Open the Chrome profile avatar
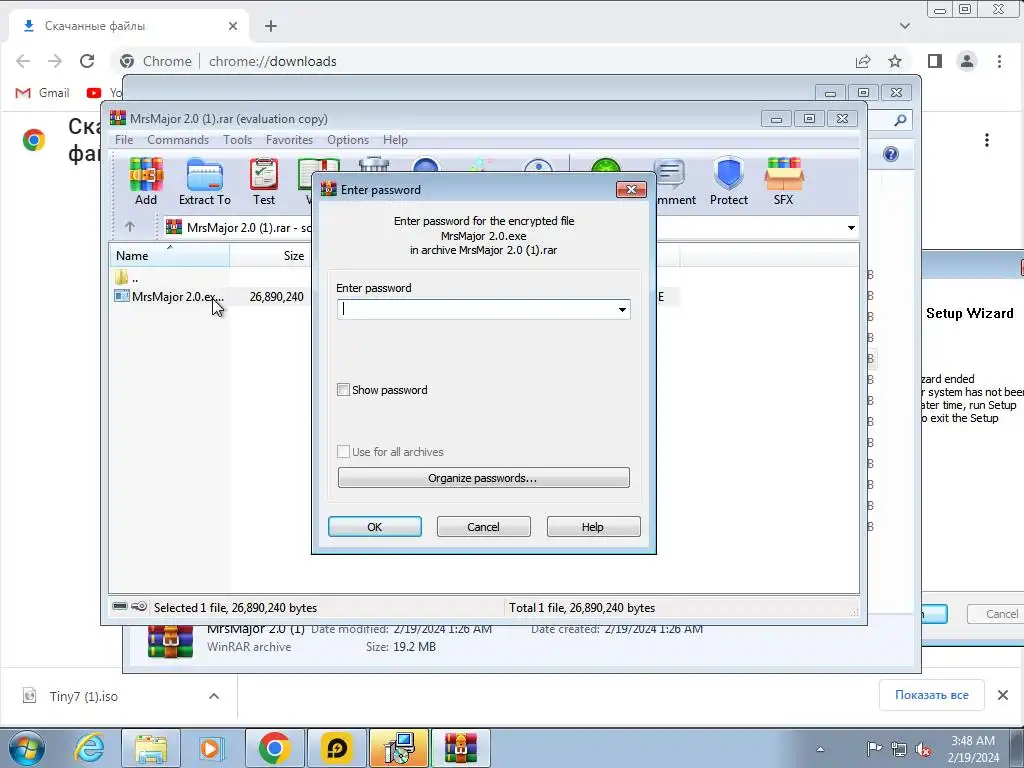The image size is (1024, 768). click(x=967, y=61)
